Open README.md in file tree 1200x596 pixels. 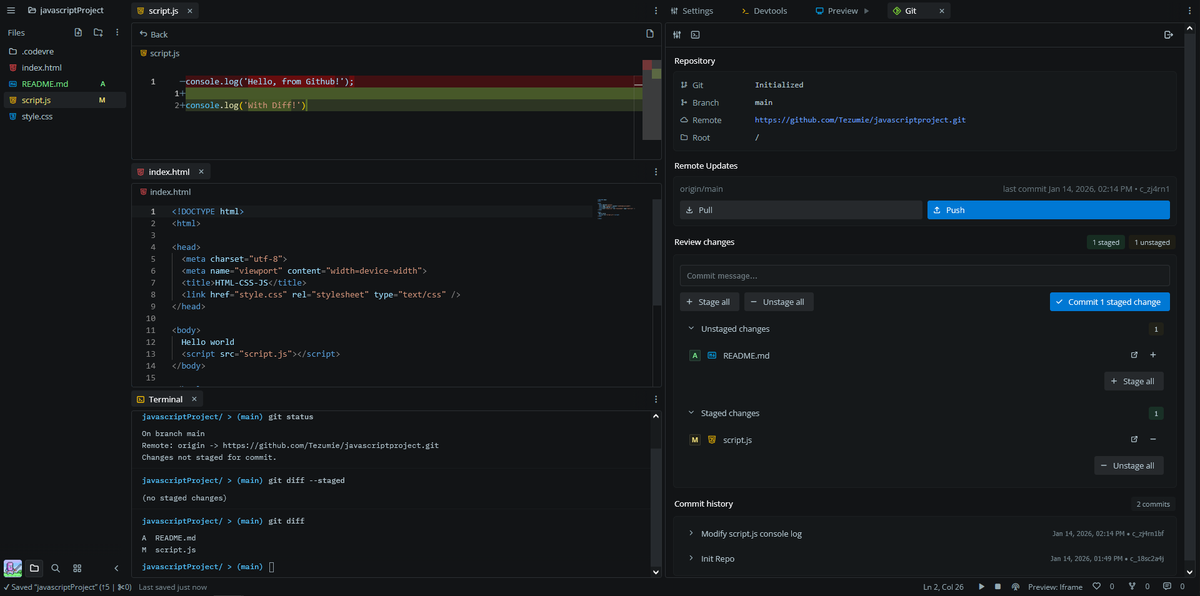point(65,84)
